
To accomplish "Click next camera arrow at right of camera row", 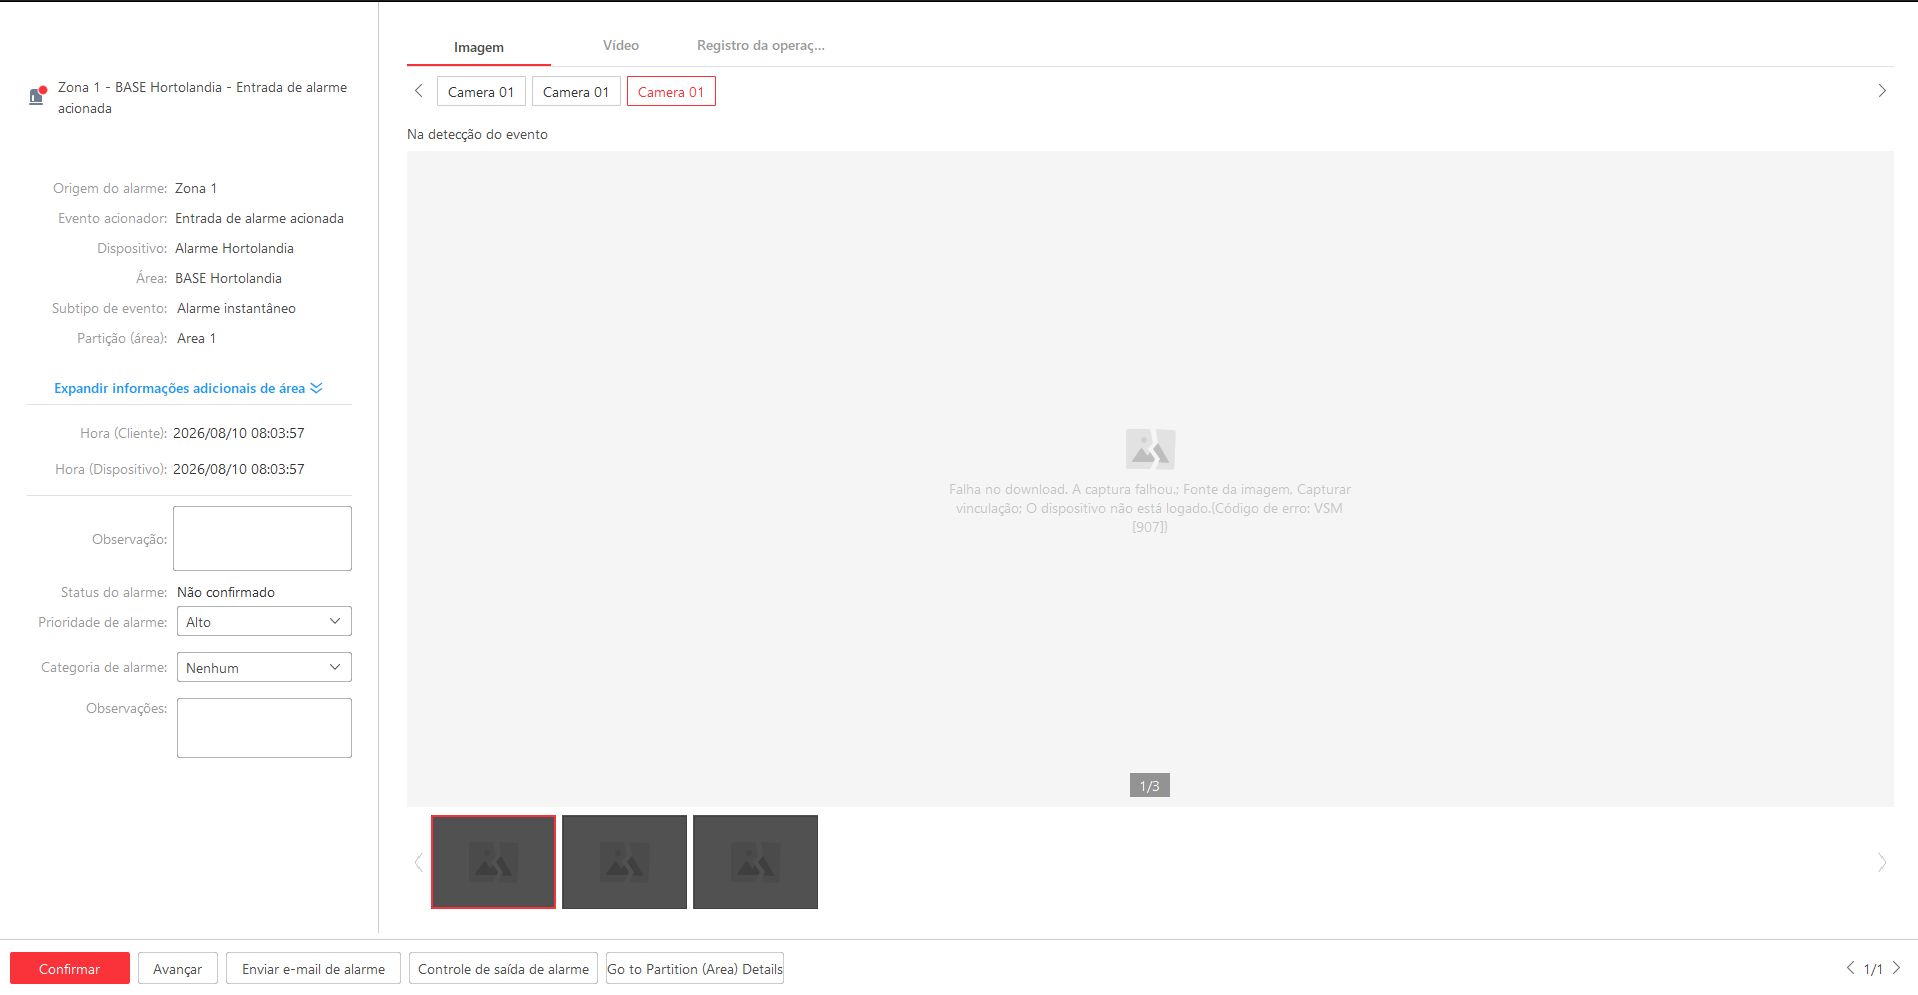I will [1881, 91].
